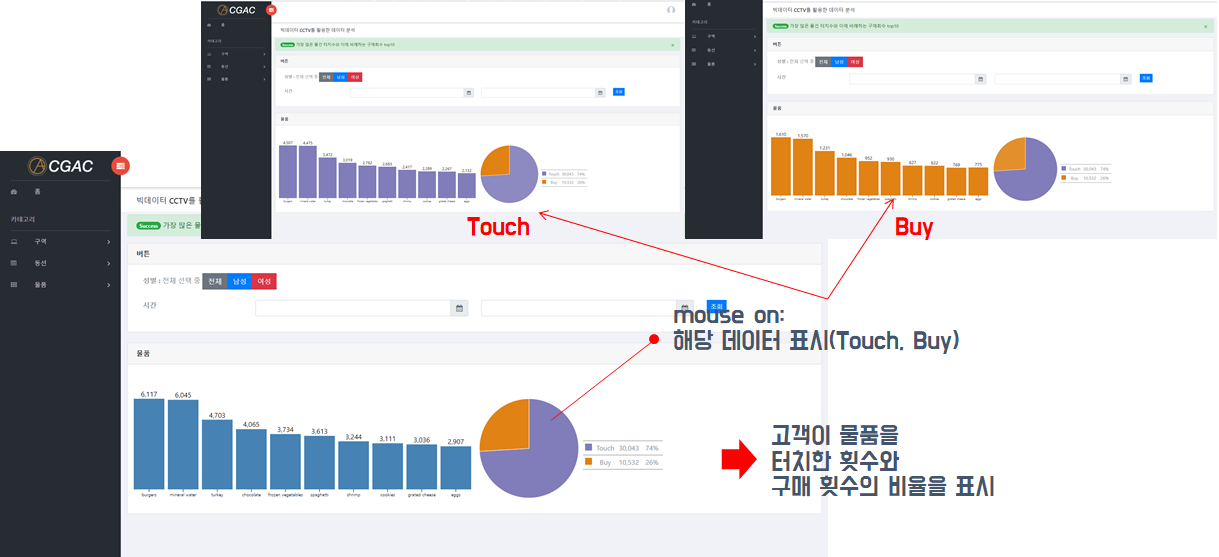This screenshot has height=557, width=1219.
Task: Open the user avatar icon in Touch view
Action: pyautogui.click(x=671, y=9)
